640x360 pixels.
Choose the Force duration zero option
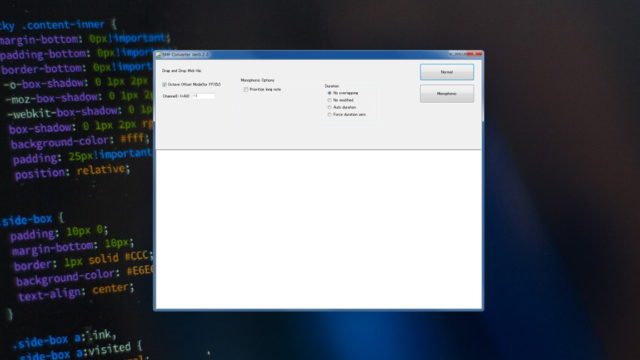point(329,115)
